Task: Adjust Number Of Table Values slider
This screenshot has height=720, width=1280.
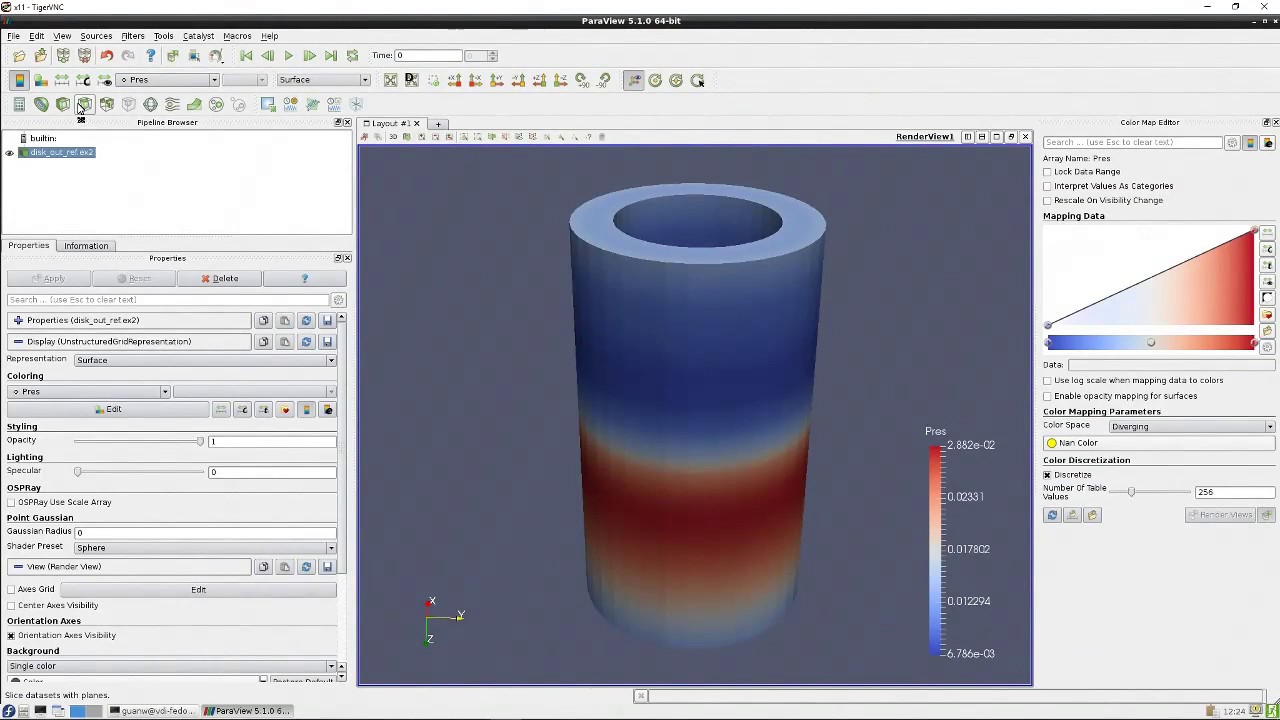Action: click(x=1152, y=492)
